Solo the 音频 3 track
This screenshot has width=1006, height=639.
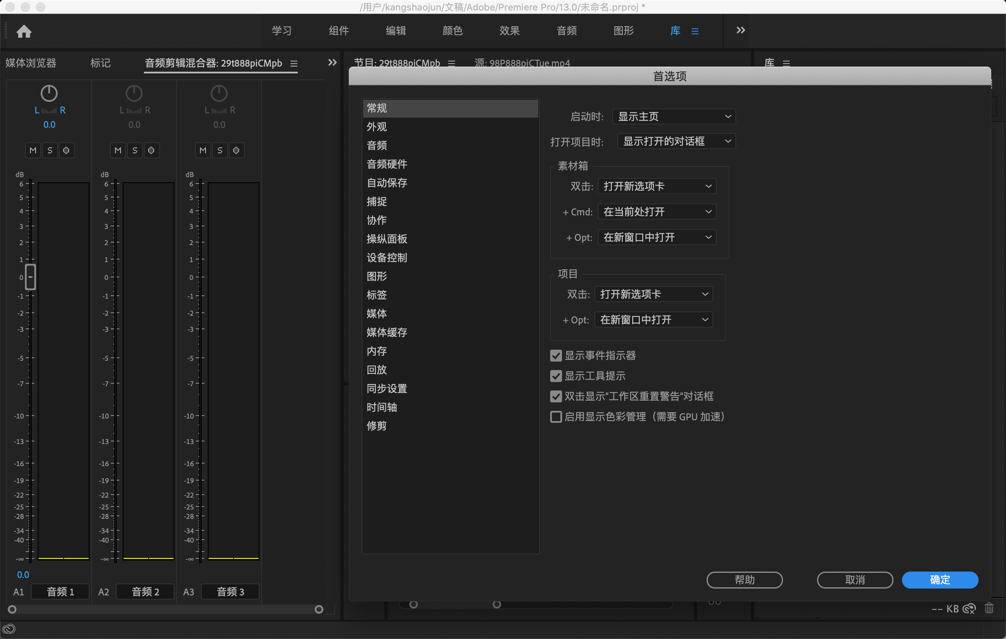tap(218, 149)
